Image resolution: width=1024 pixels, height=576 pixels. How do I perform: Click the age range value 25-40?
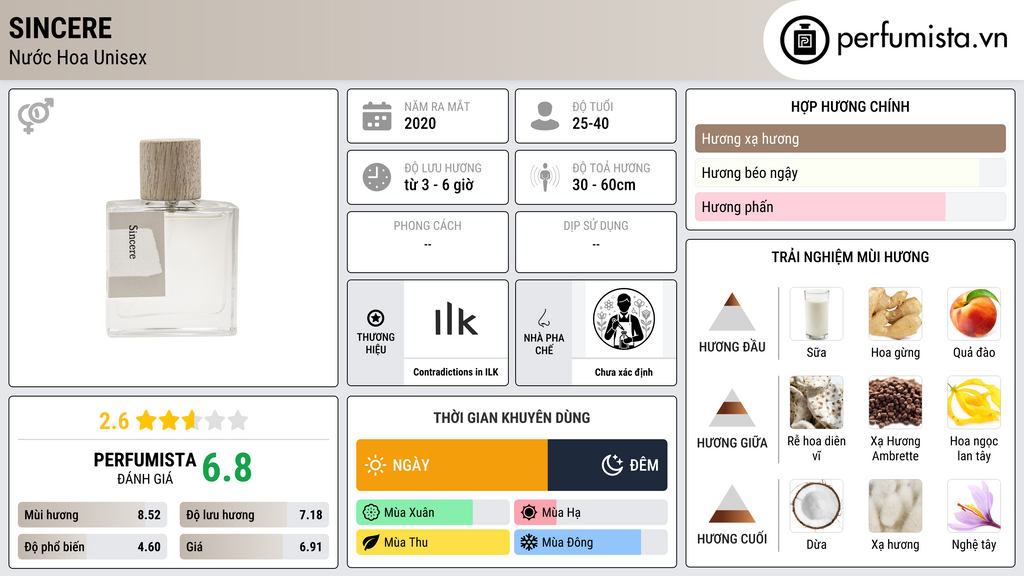[x=590, y=123]
